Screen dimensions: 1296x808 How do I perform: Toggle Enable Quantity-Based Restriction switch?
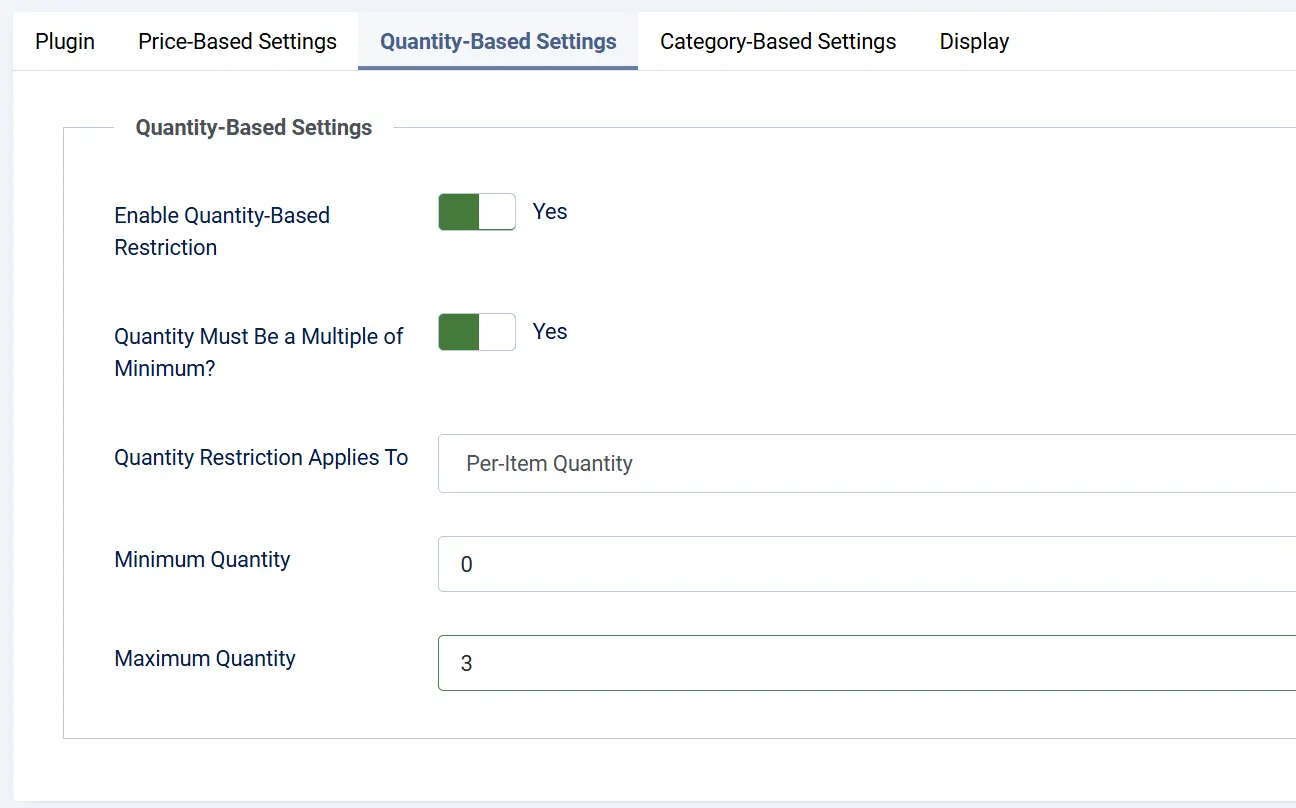click(x=477, y=212)
